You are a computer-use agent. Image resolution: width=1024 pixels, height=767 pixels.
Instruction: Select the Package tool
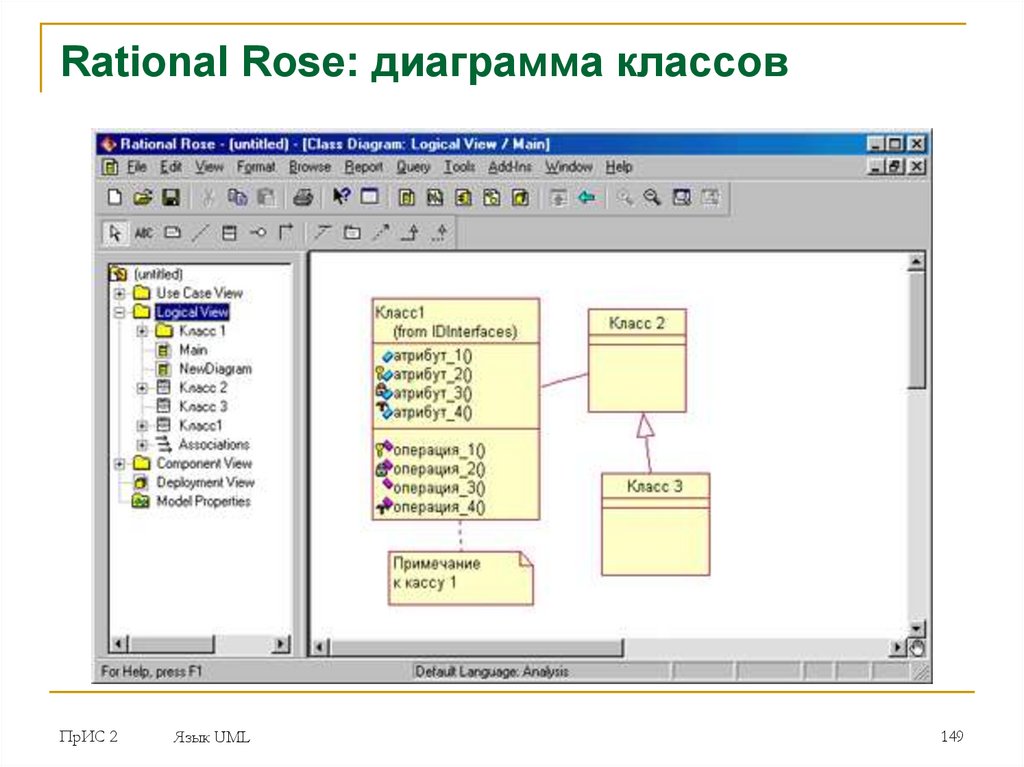click(352, 233)
